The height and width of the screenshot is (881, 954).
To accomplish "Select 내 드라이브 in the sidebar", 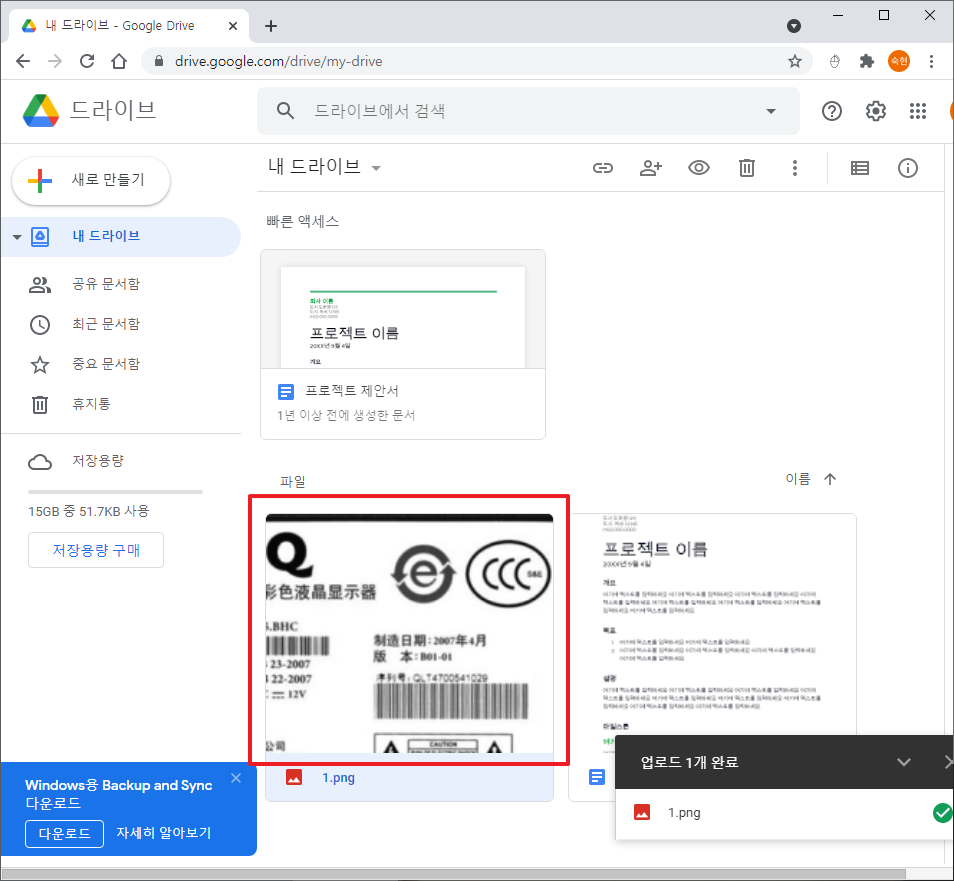I will [121, 237].
